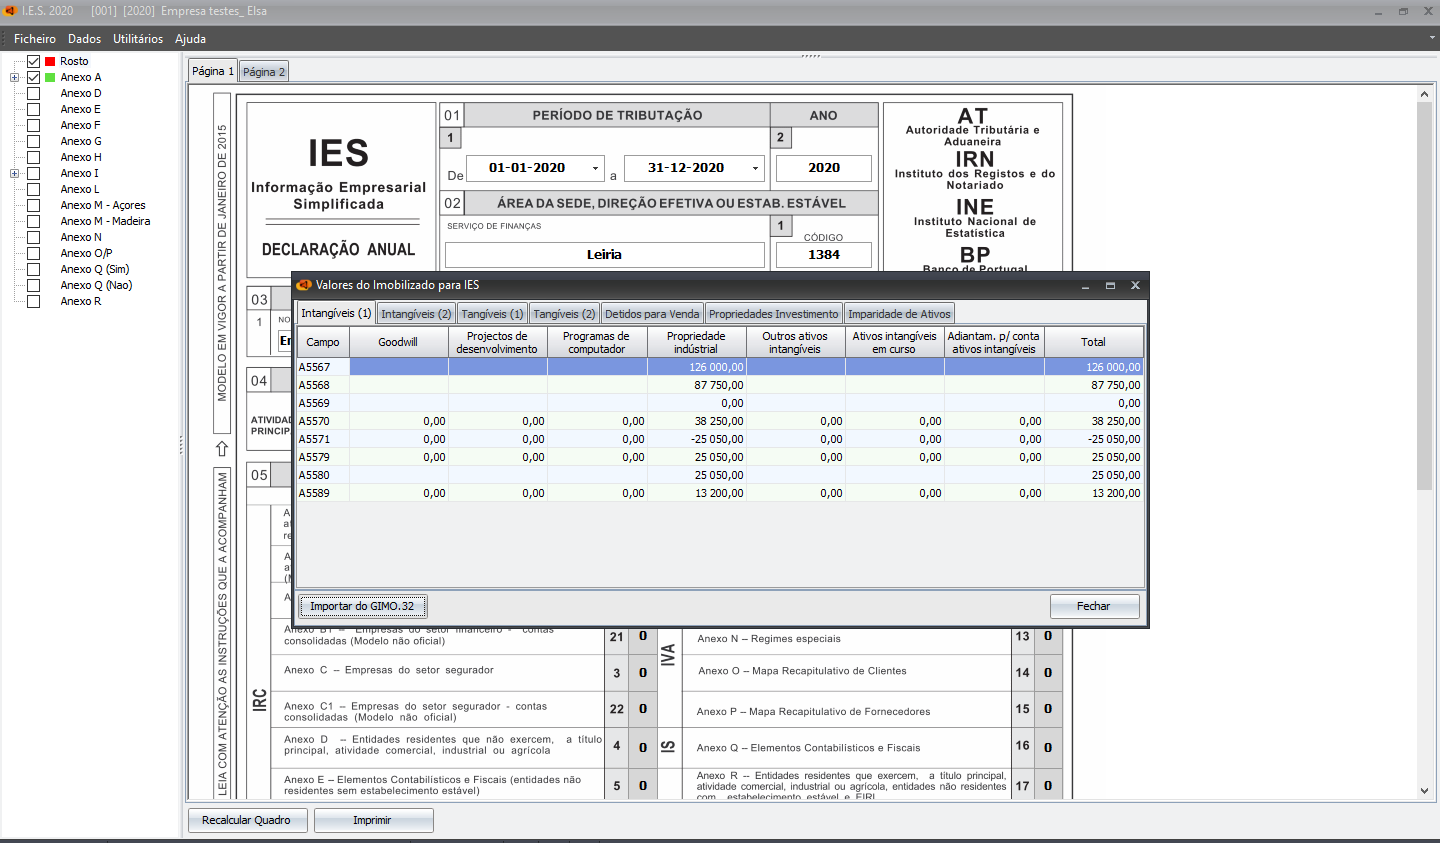Image resolution: width=1440 pixels, height=843 pixels.
Task: Switch to the Tangíveis (1) tab
Action: click(x=492, y=314)
